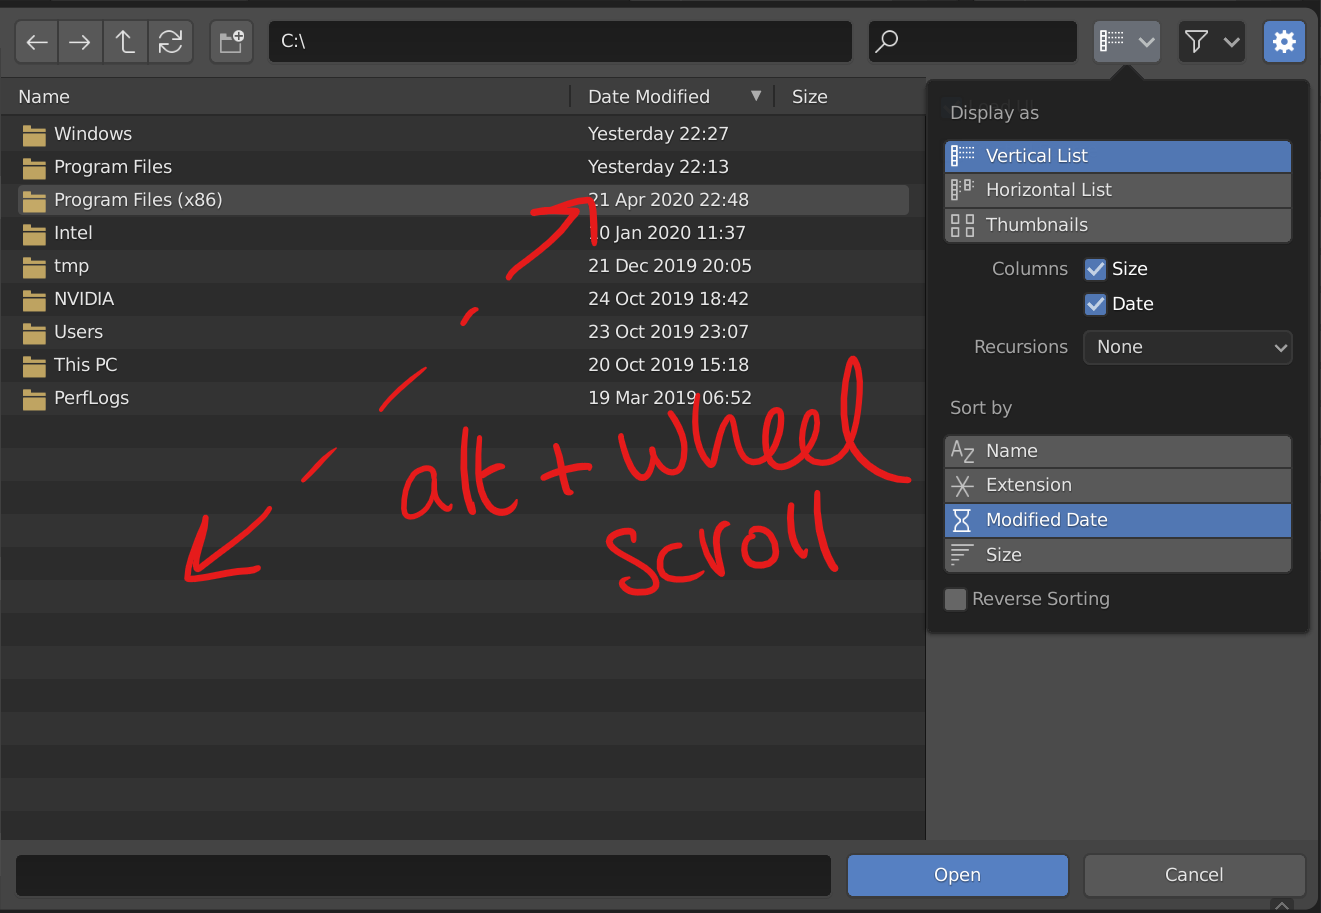
Task: Select Vertical List display mode
Action: click(1118, 156)
